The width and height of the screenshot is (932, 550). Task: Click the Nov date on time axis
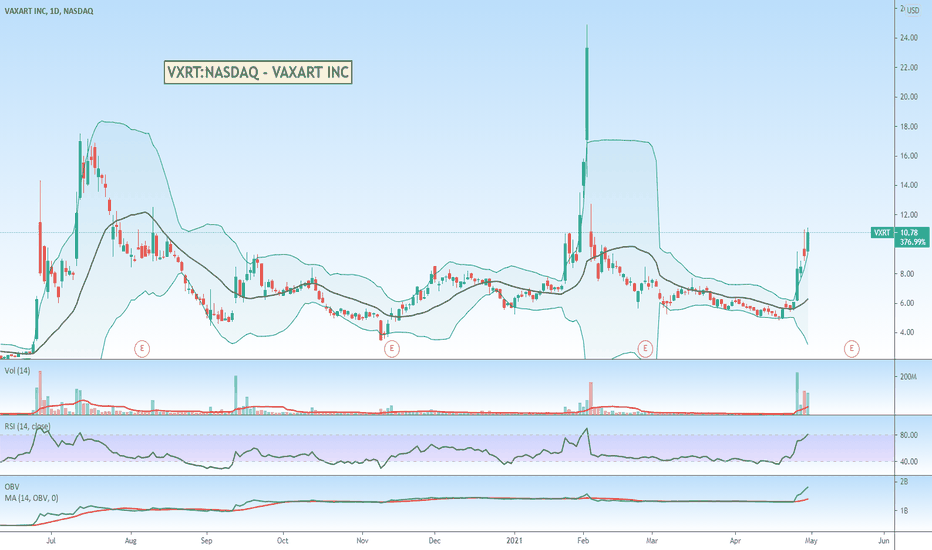362,540
